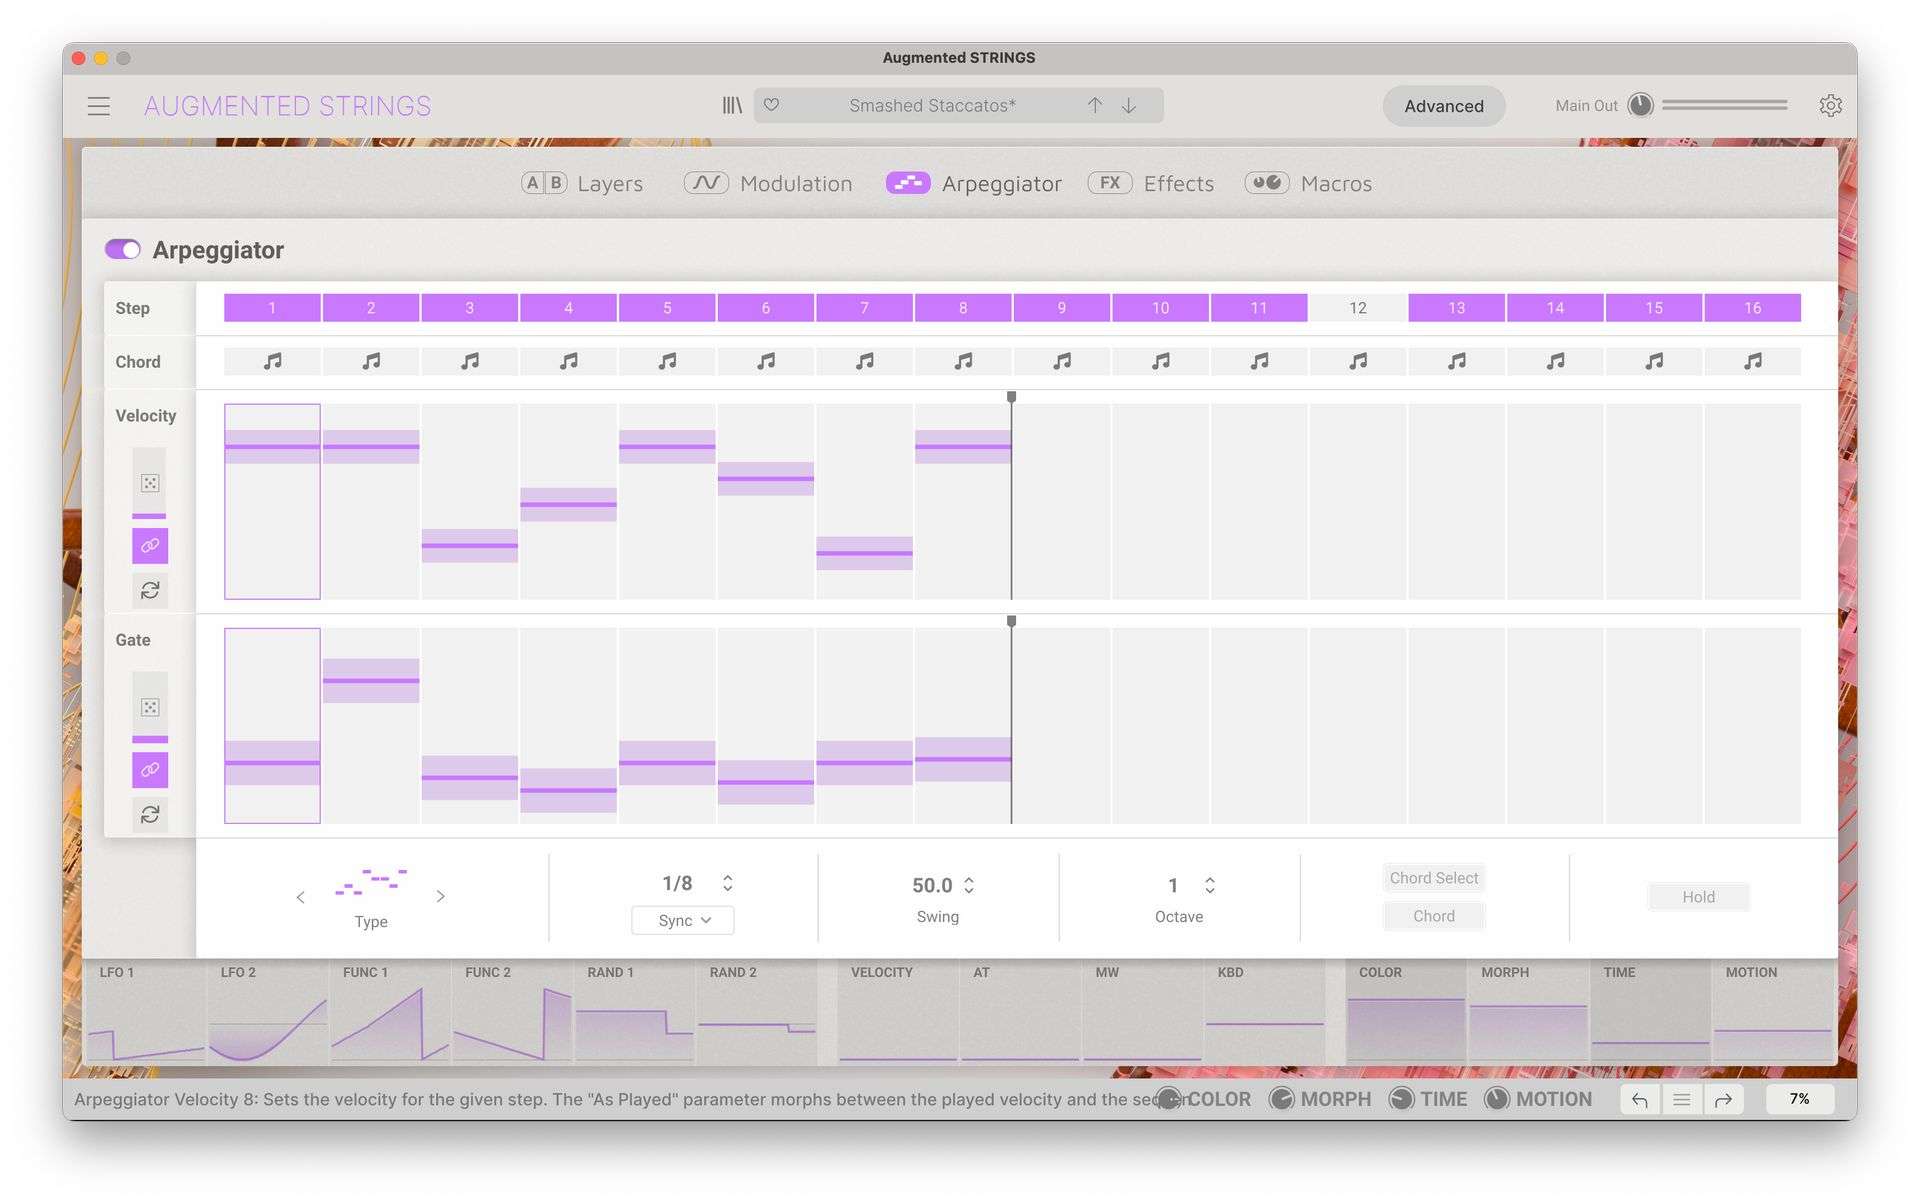Turn the TIME macro knob
This screenshot has width=1920, height=1204.
click(x=1401, y=1099)
